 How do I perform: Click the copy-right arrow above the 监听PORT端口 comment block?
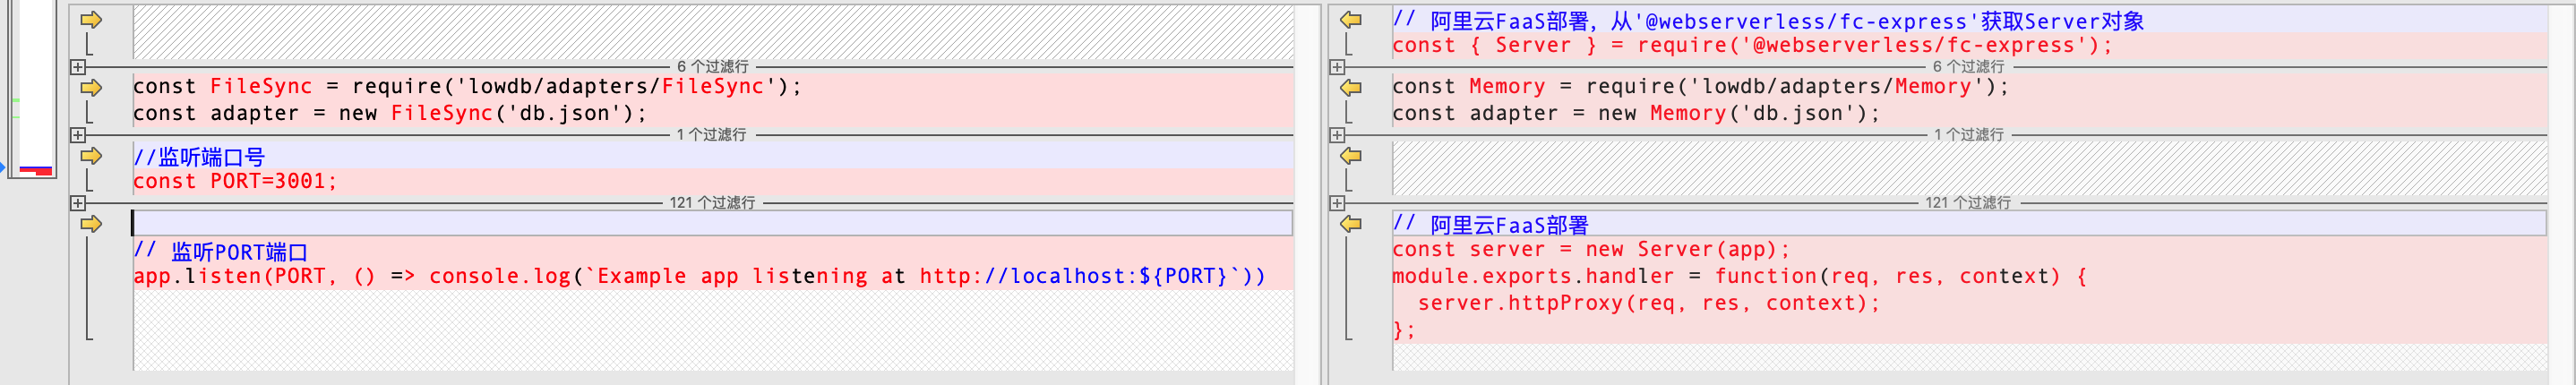[x=91, y=224]
